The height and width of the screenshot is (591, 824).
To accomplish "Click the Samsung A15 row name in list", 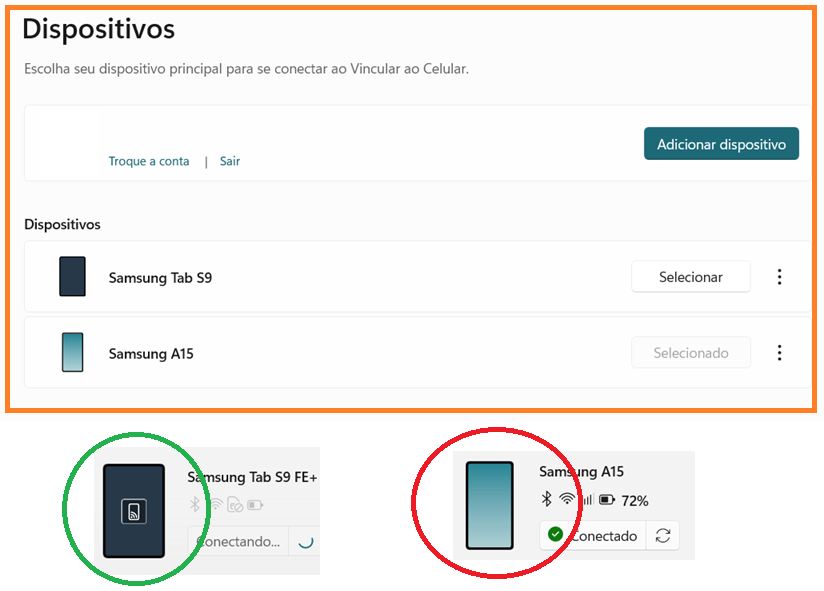I will click(x=151, y=354).
